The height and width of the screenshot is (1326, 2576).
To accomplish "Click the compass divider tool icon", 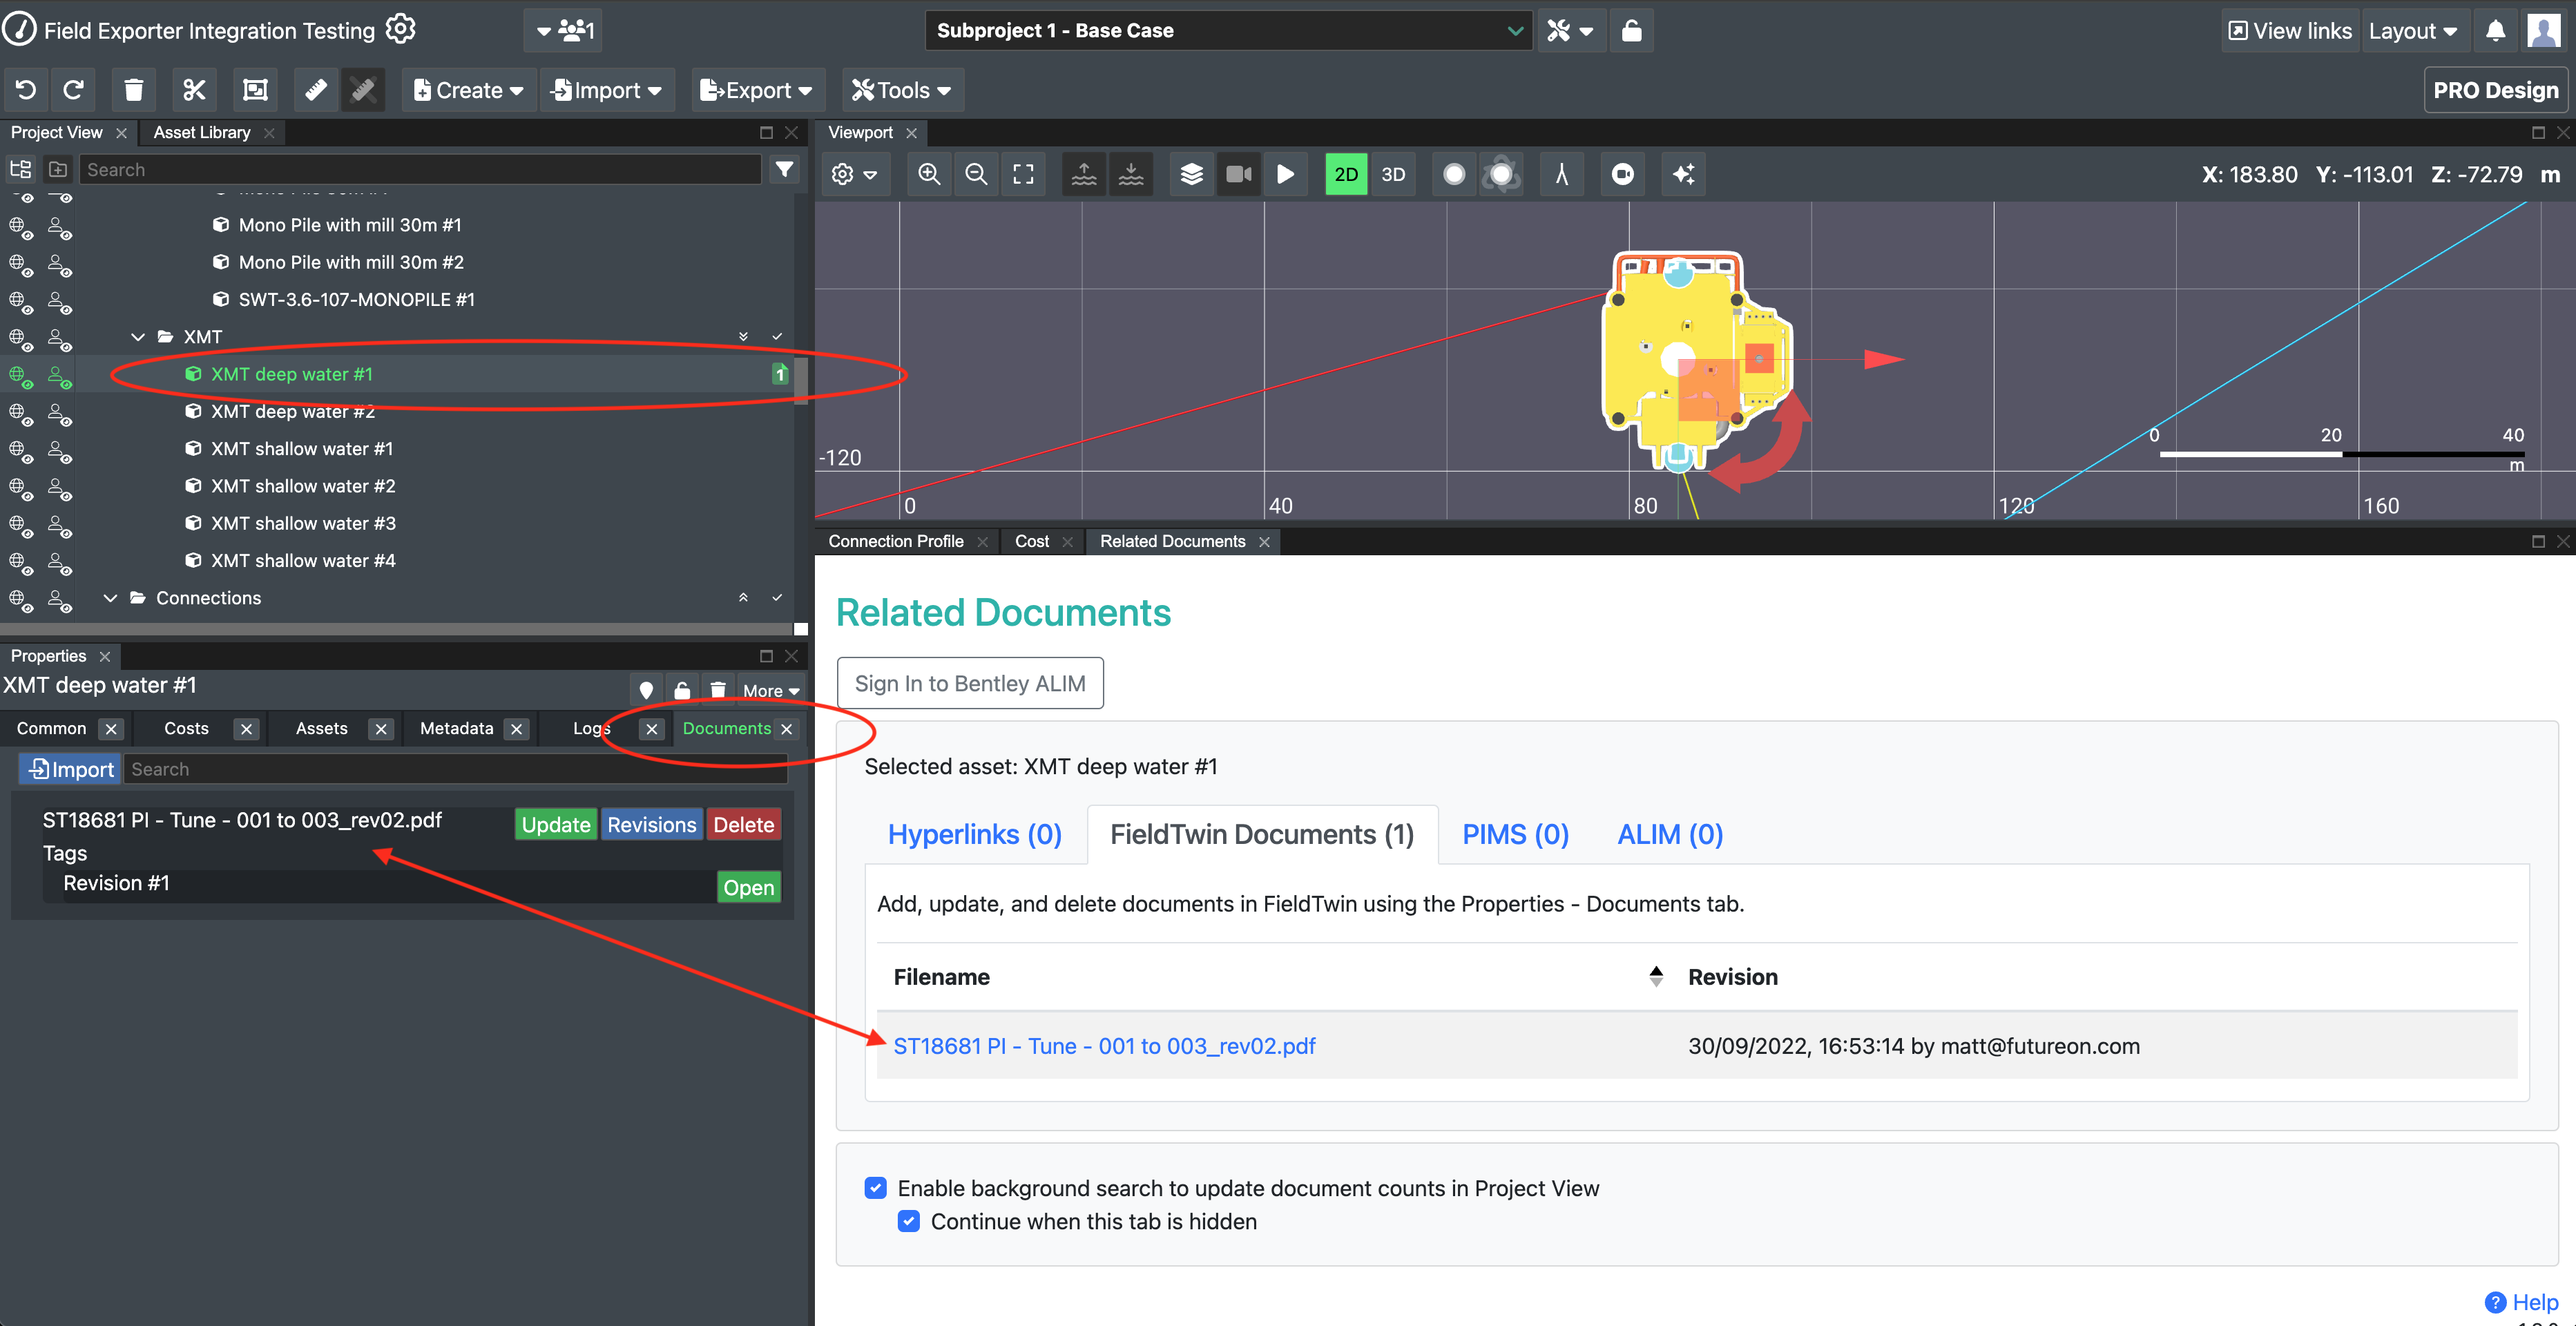I will coord(1561,174).
